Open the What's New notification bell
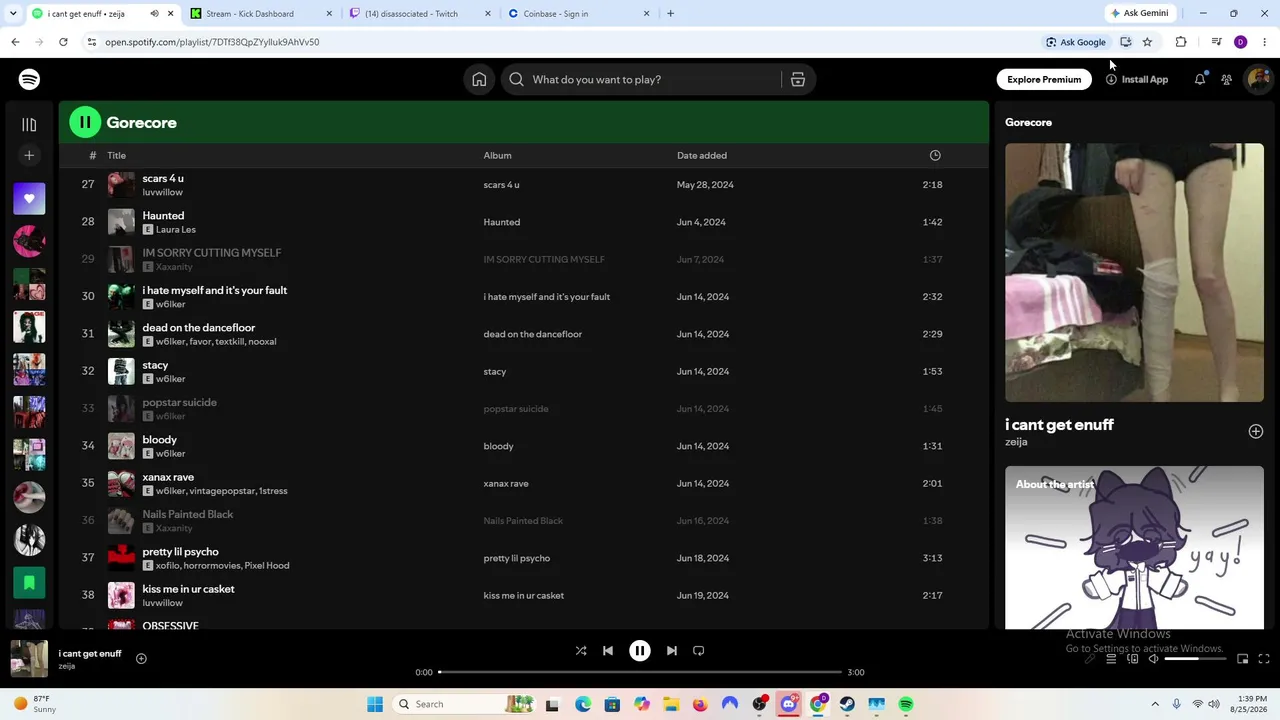The height and width of the screenshot is (720, 1280). pos(1200,80)
